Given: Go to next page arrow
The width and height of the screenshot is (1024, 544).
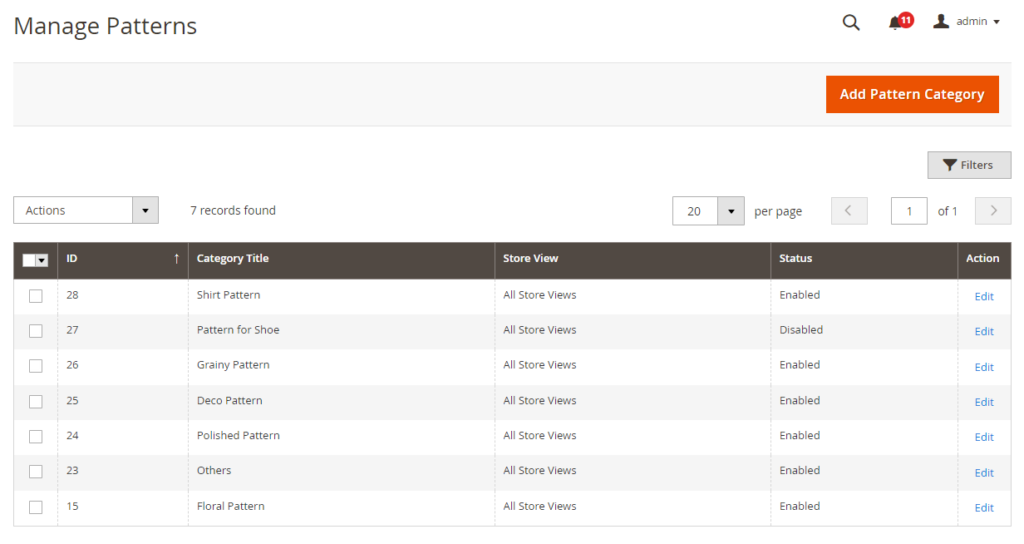Looking at the screenshot, I should [993, 211].
